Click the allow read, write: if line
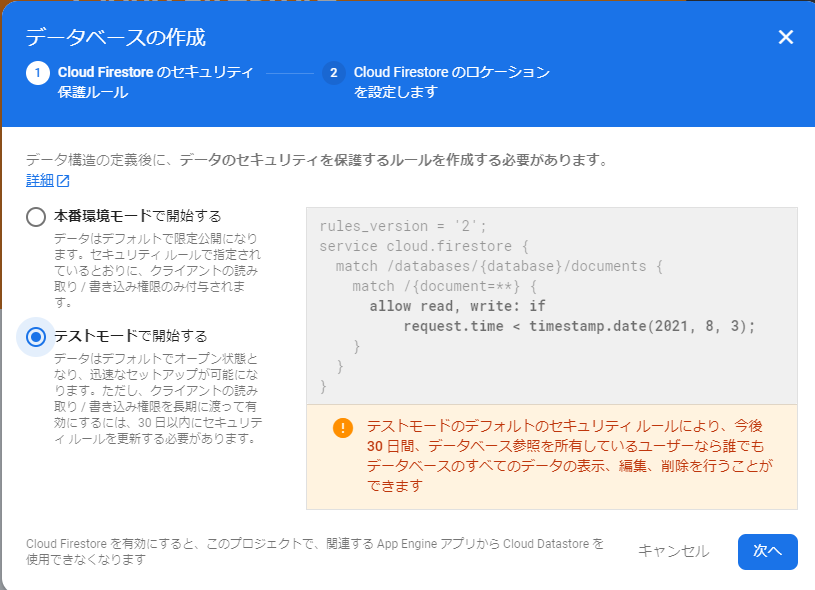Image resolution: width=815 pixels, height=590 pixels. (x=457, y=306)
